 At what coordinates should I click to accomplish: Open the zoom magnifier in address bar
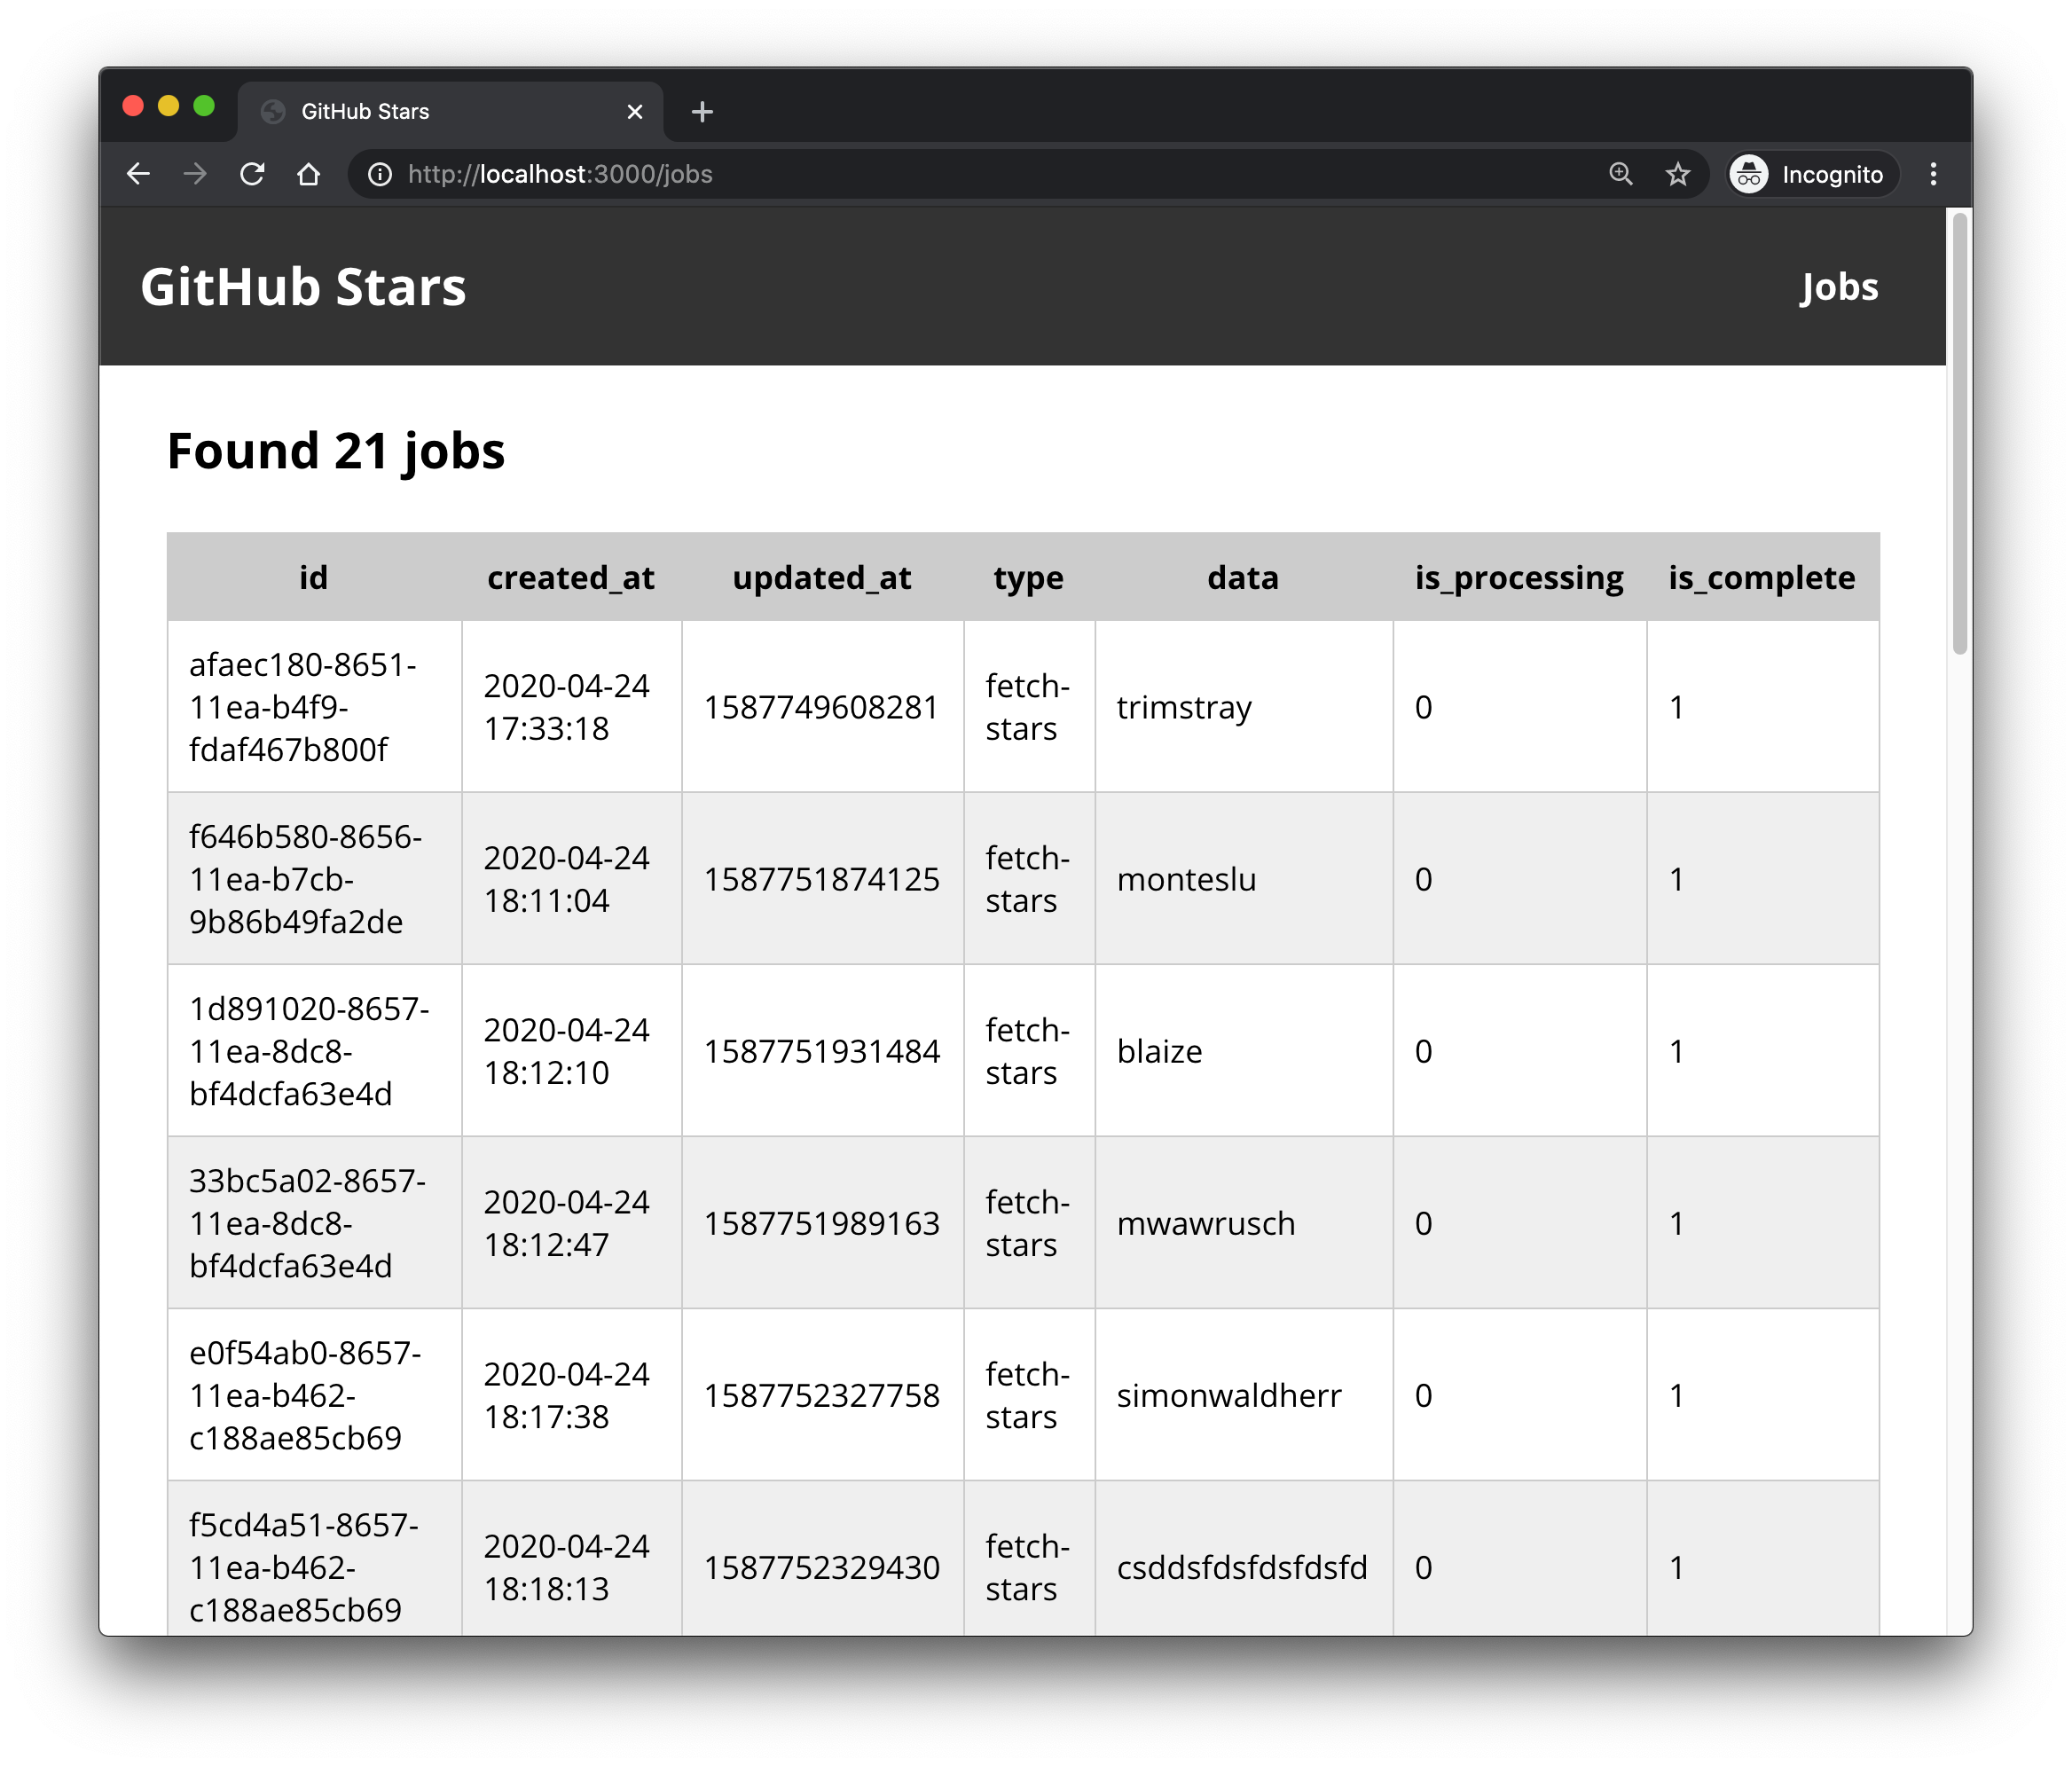tap(1620, 174)
